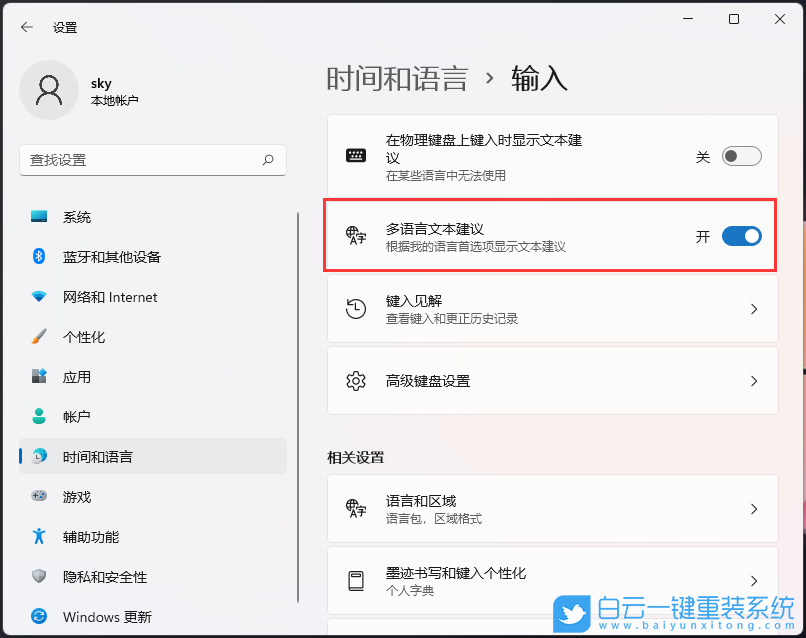Open the Privacy & security shield icon
Screen dimensions: 806x638
coord(37,577)
